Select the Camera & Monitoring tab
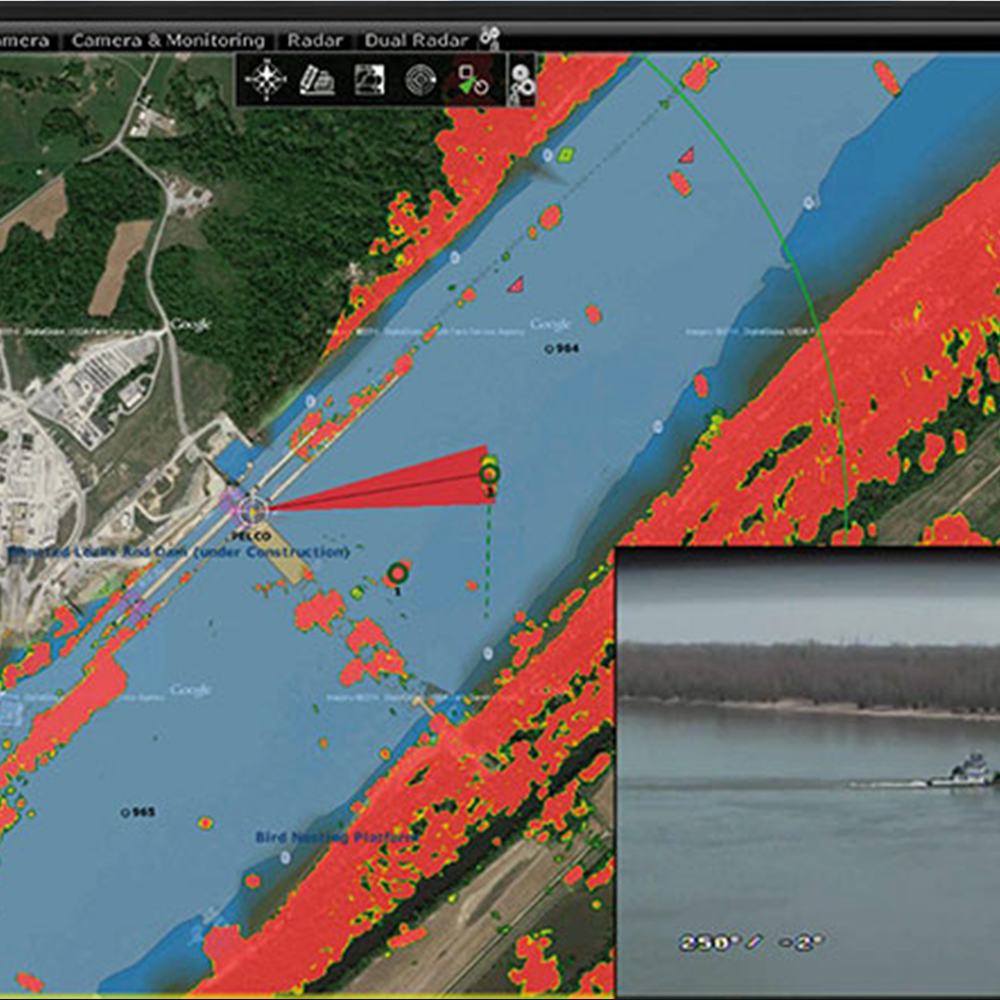This screenshot has width=1000, height=1000. [x=168, y=41]
